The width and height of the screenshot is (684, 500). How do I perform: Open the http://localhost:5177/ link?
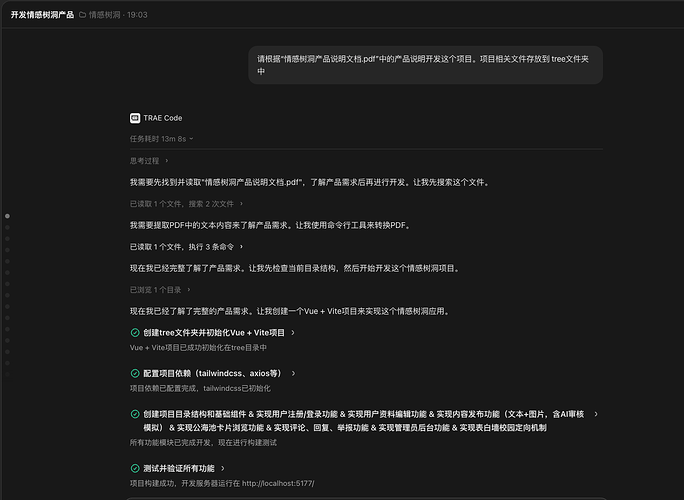tap(278, 483)
